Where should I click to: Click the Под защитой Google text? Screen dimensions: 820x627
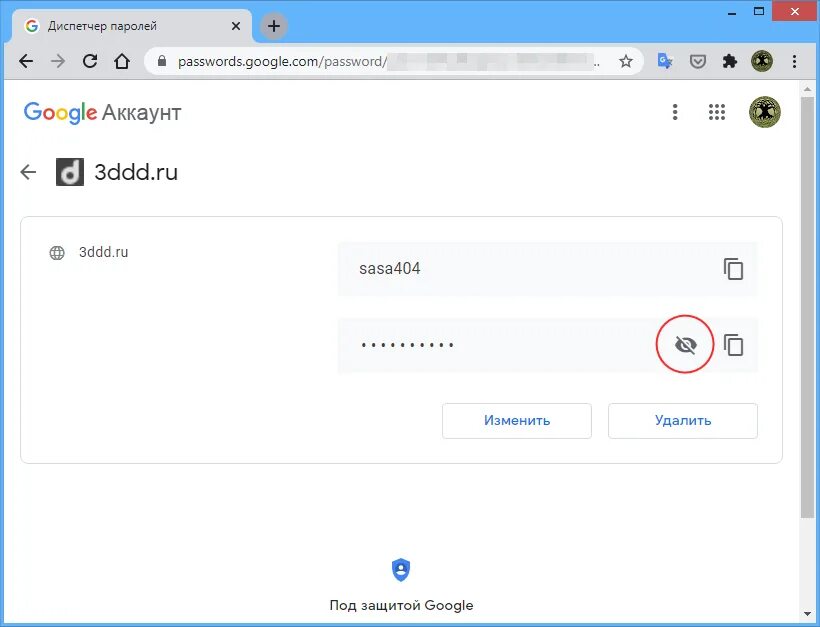coord(401,605)
